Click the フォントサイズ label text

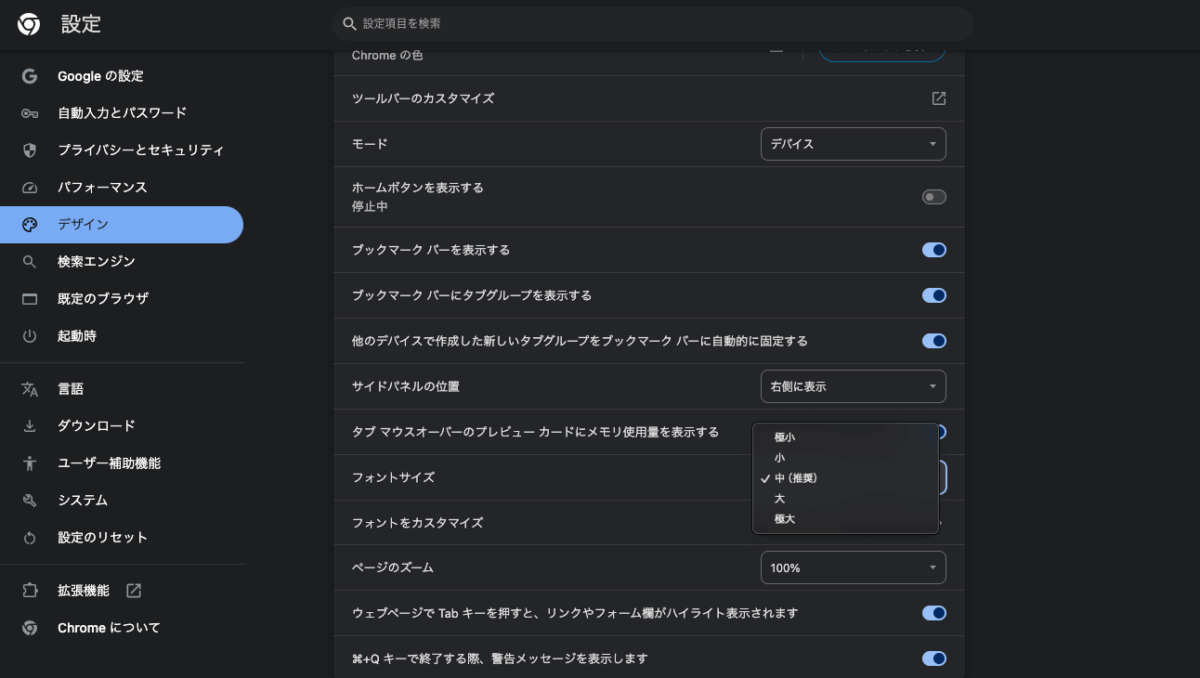pyautogui.click(x=393, y=478)
